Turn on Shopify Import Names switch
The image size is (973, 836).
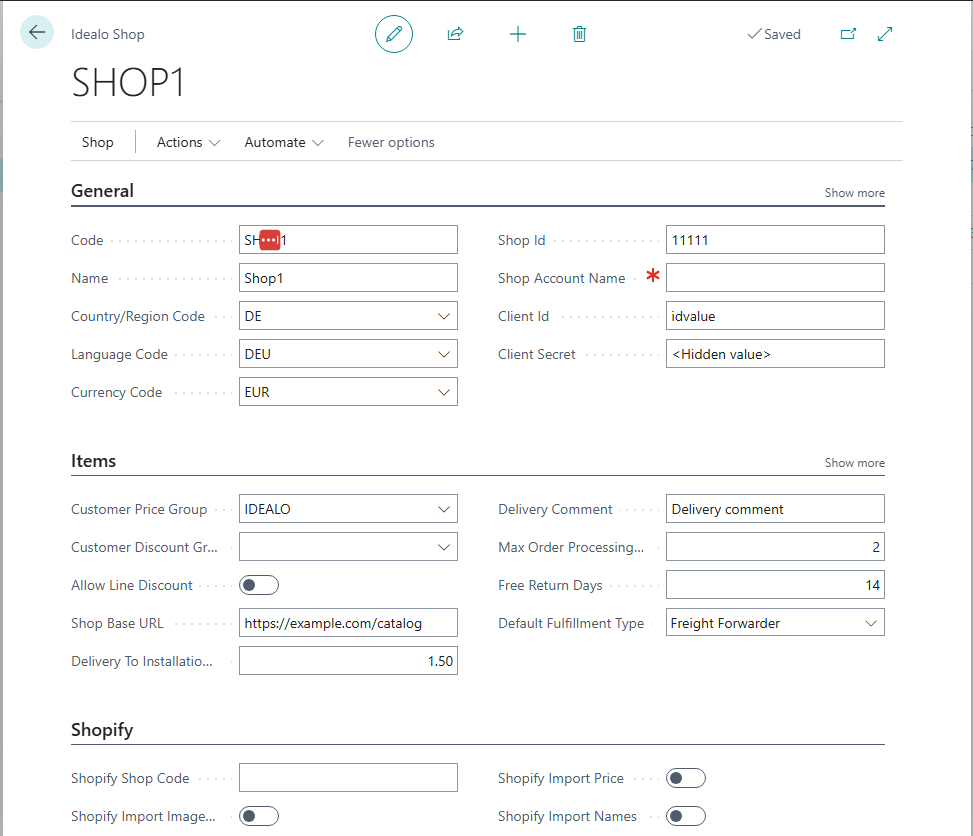(686, 816)
